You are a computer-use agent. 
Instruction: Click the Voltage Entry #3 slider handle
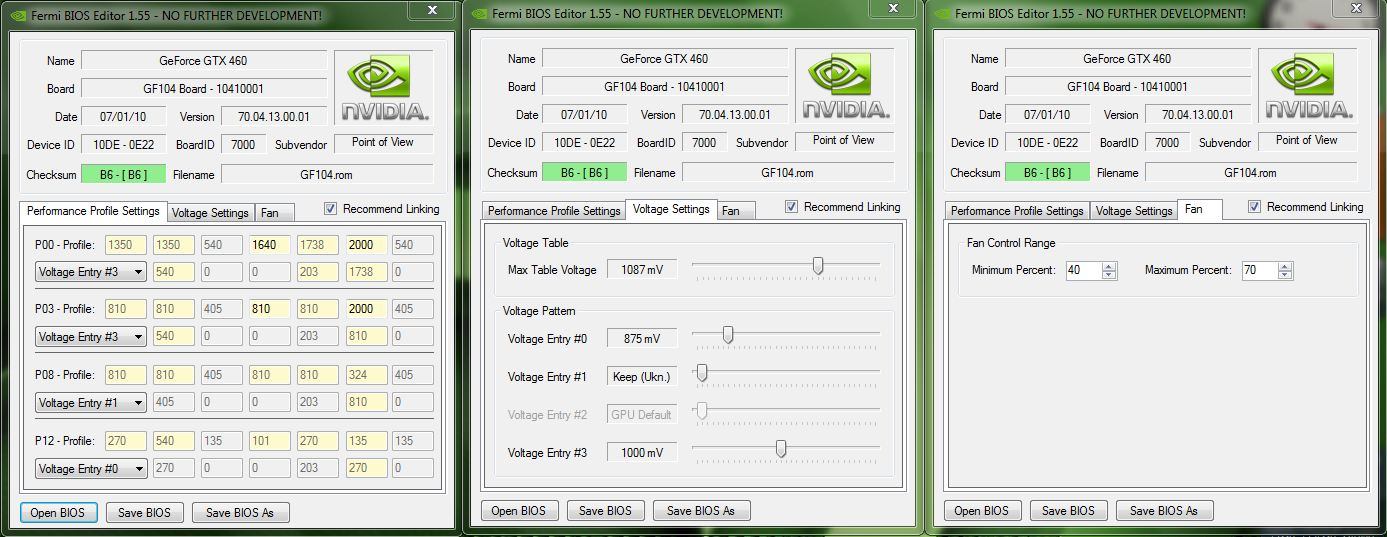tap(781, 449)
